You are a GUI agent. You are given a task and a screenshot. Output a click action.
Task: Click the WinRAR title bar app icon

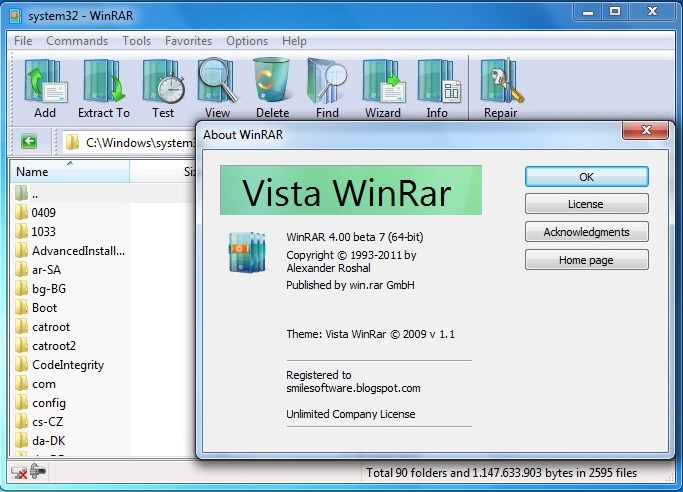pyautogui.click(x=15, y=16)
